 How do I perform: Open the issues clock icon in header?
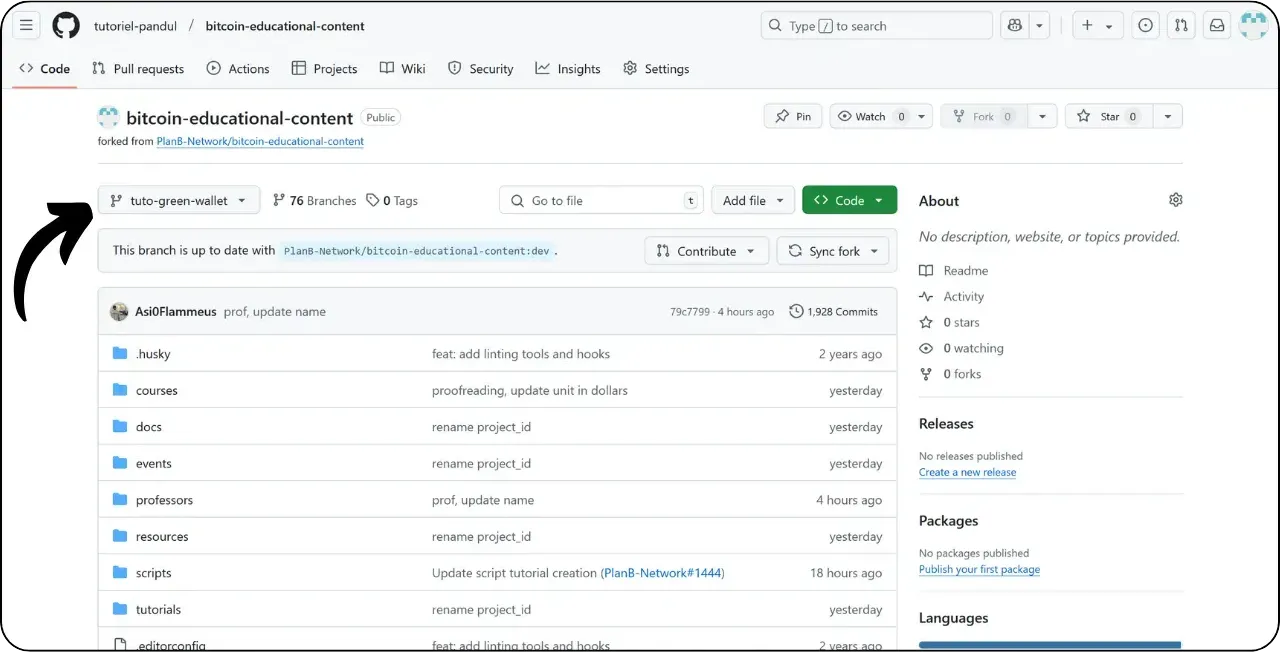tap(1145, 25)
